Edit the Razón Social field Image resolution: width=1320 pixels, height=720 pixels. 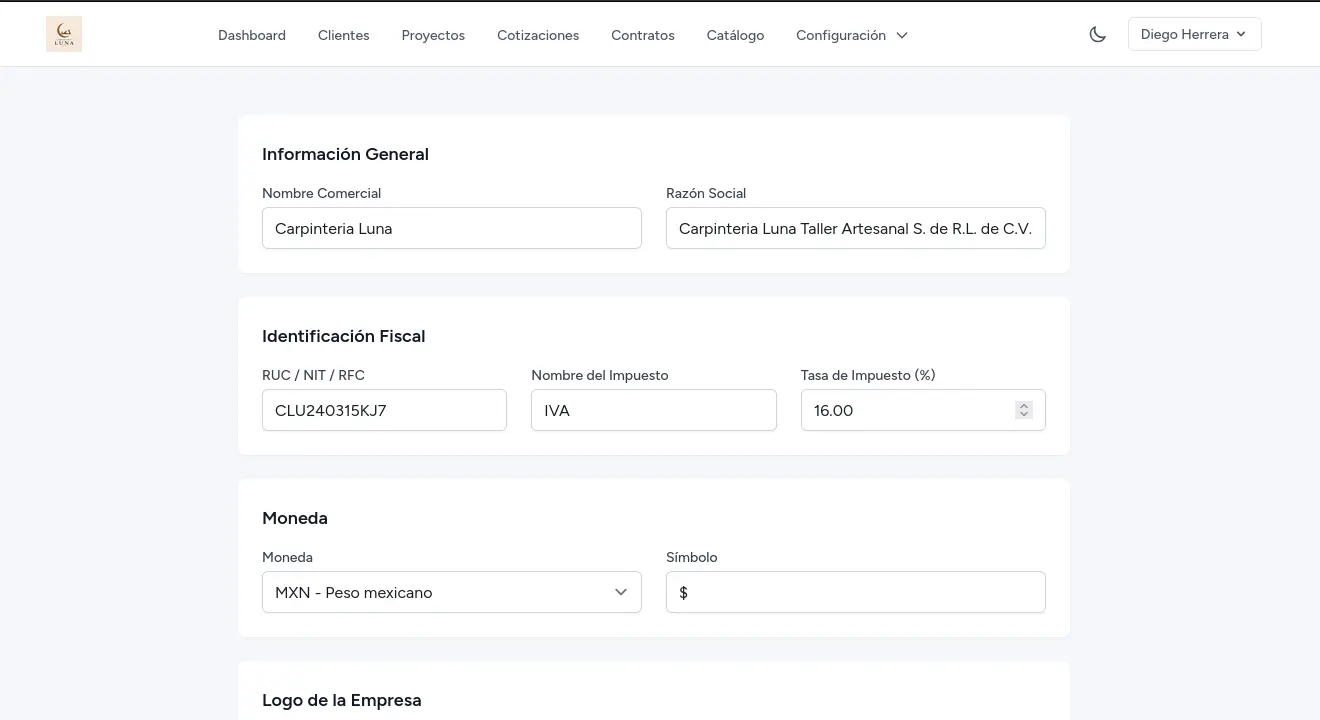[x=856, y=228]
